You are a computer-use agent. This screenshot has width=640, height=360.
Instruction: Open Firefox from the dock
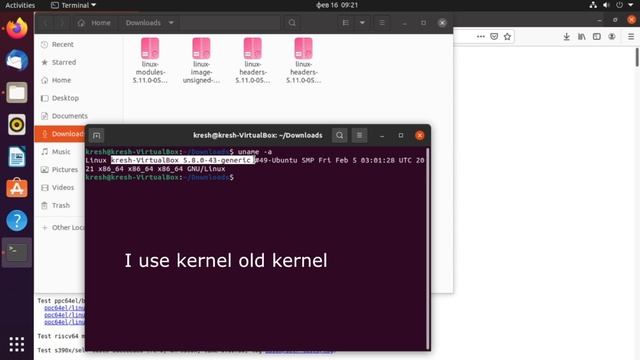[x=17, y=29]
